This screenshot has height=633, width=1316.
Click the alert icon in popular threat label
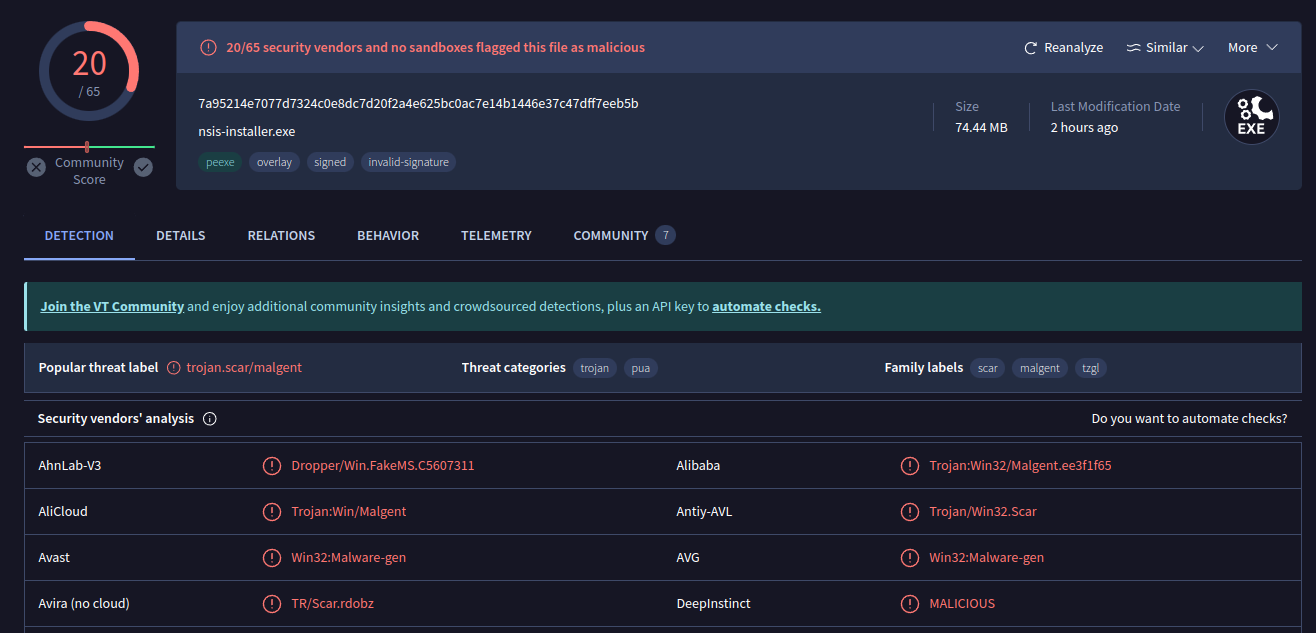[x=174, y=368]
